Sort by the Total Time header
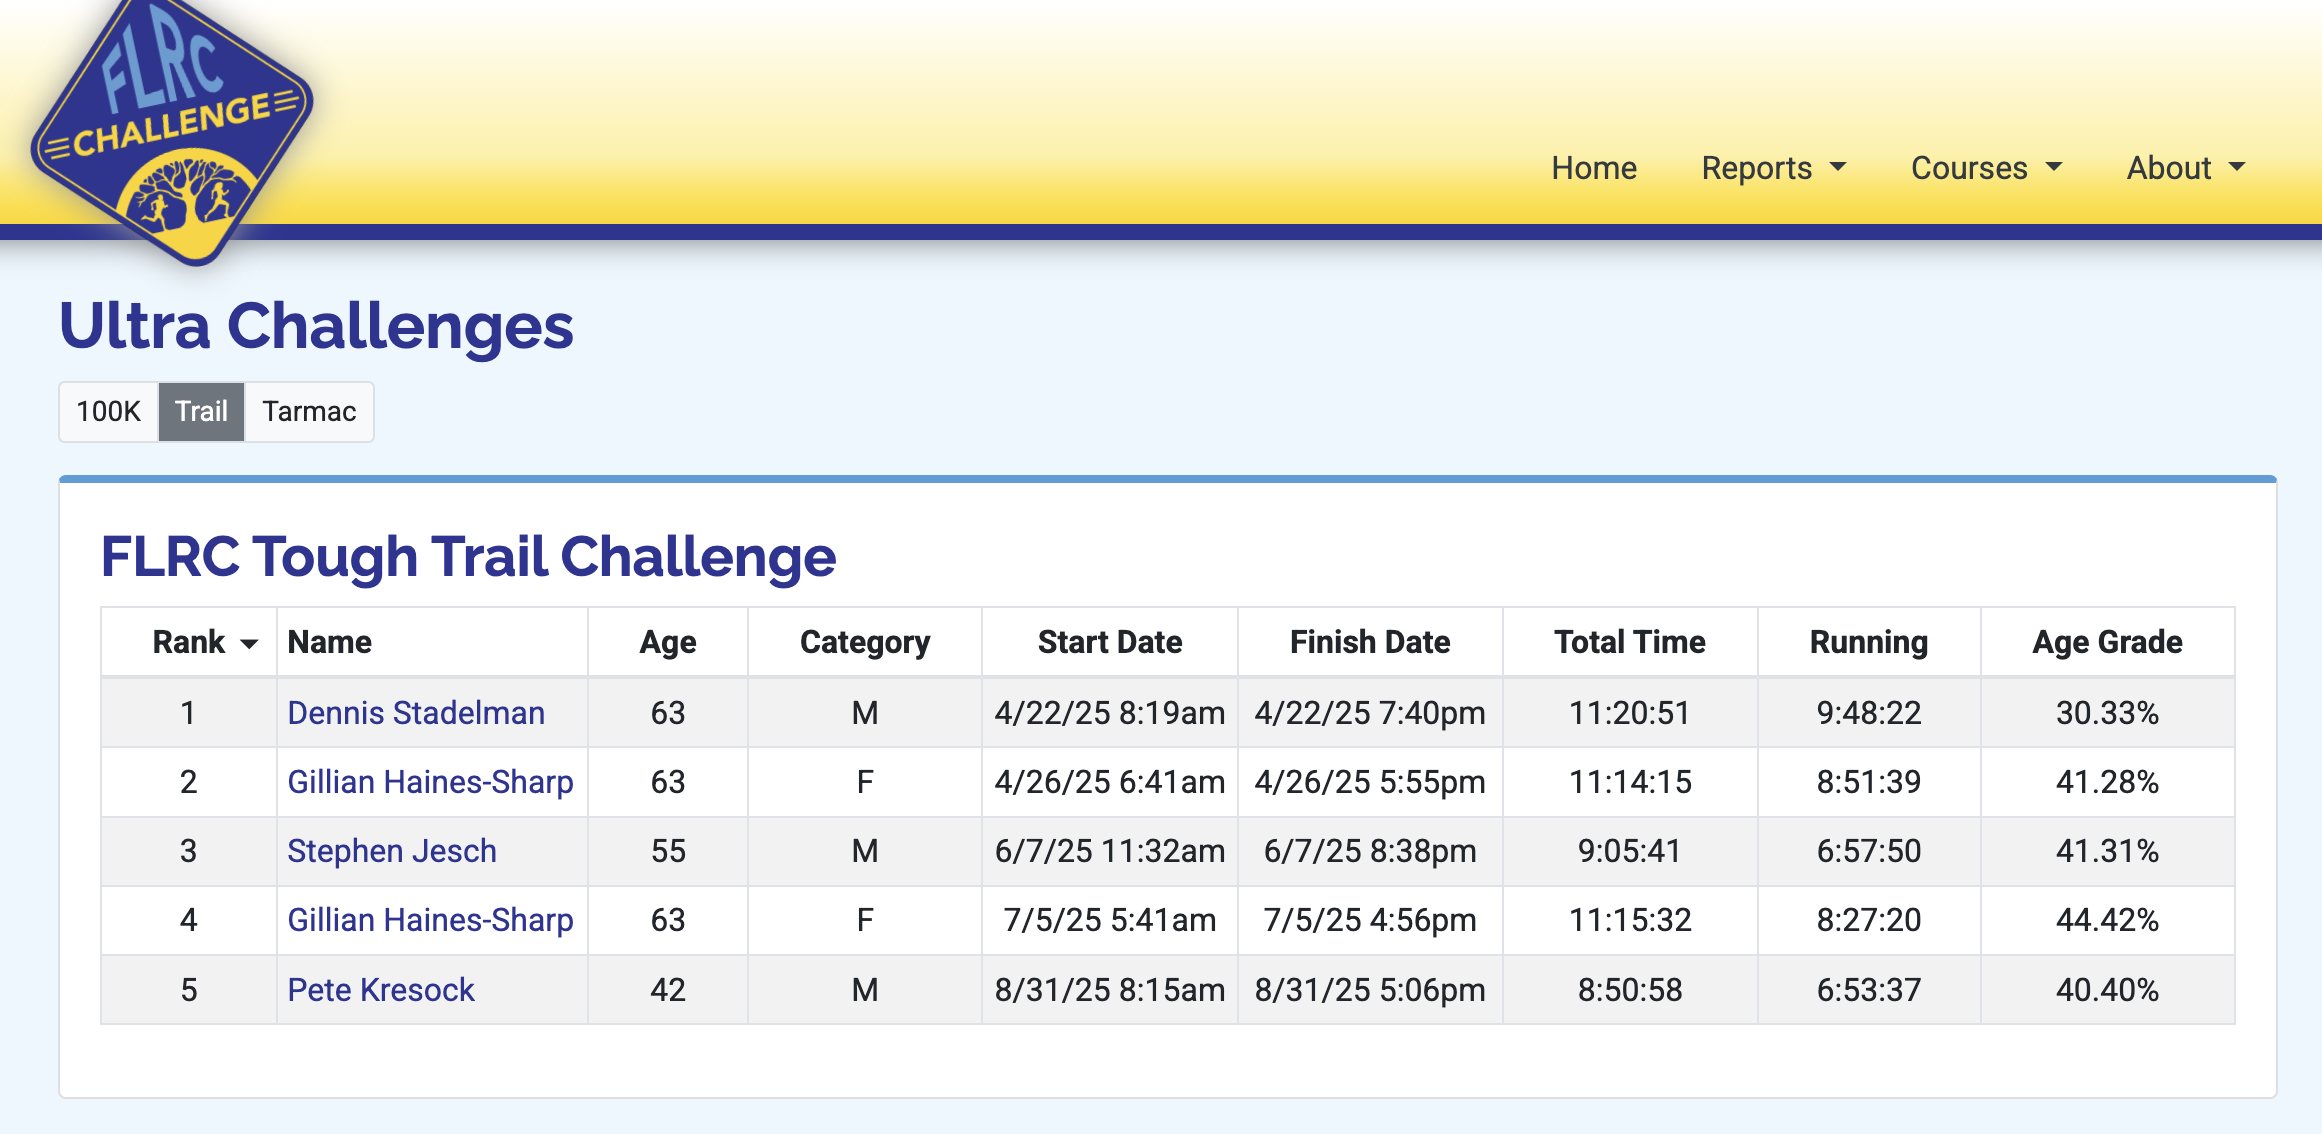 1630,642
